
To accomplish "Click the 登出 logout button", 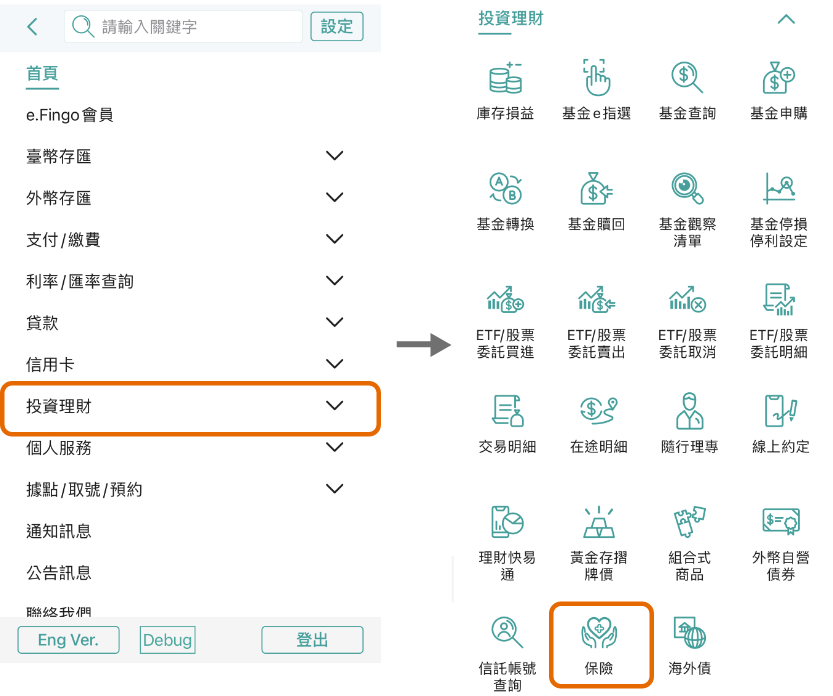I will (312, 640).
